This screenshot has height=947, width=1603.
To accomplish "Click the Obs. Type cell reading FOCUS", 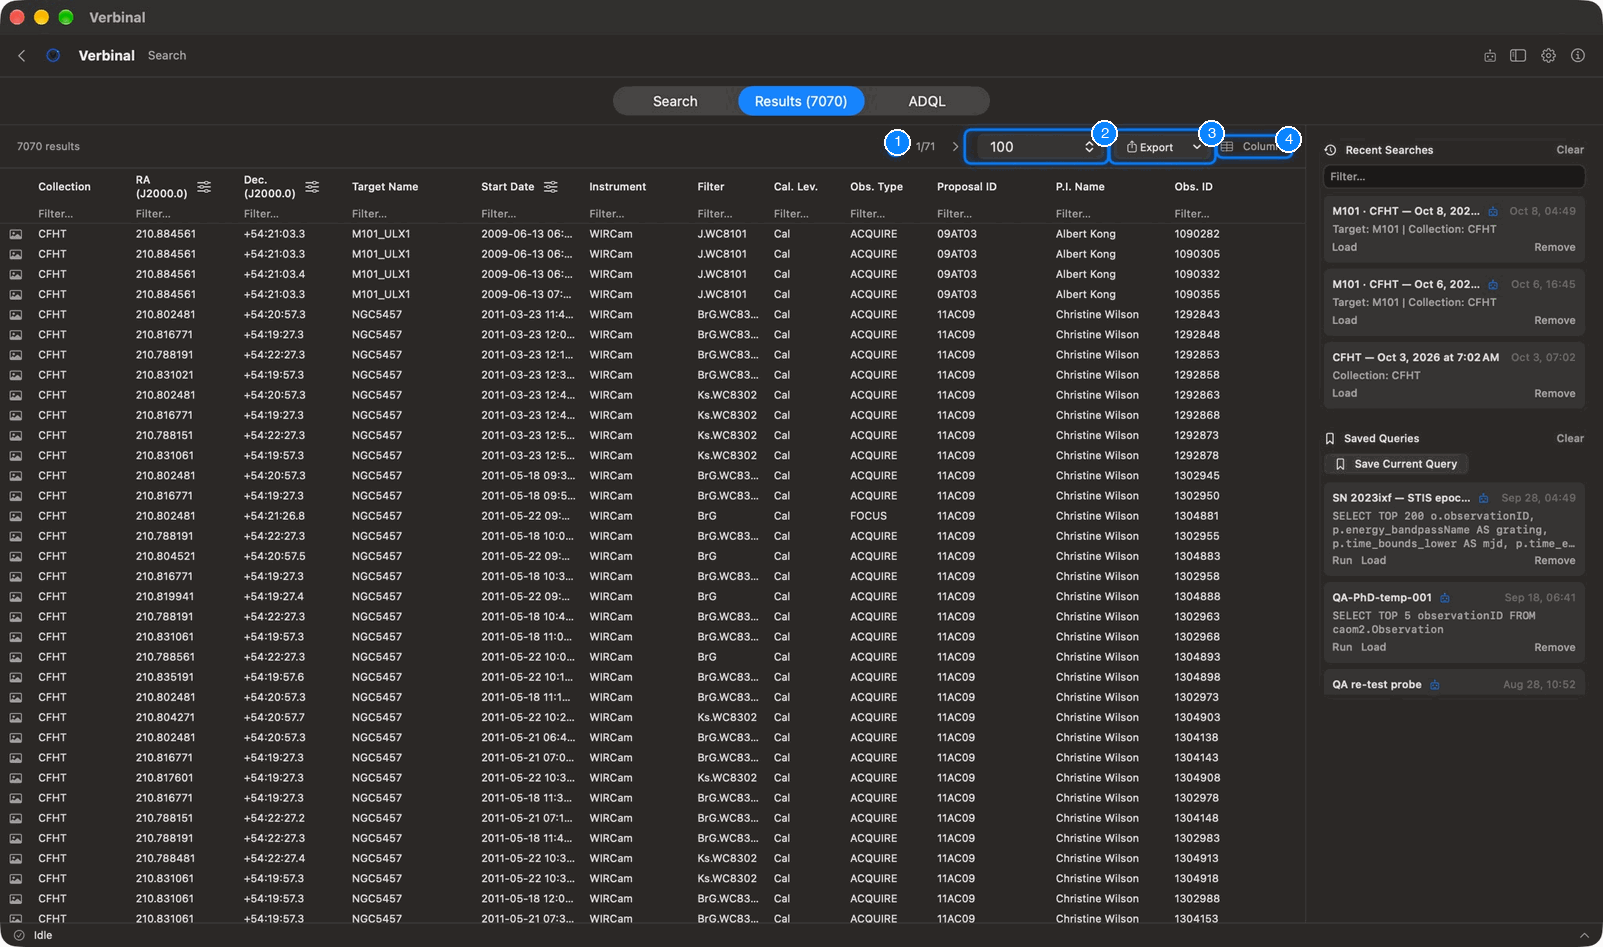I will point(868,516).
